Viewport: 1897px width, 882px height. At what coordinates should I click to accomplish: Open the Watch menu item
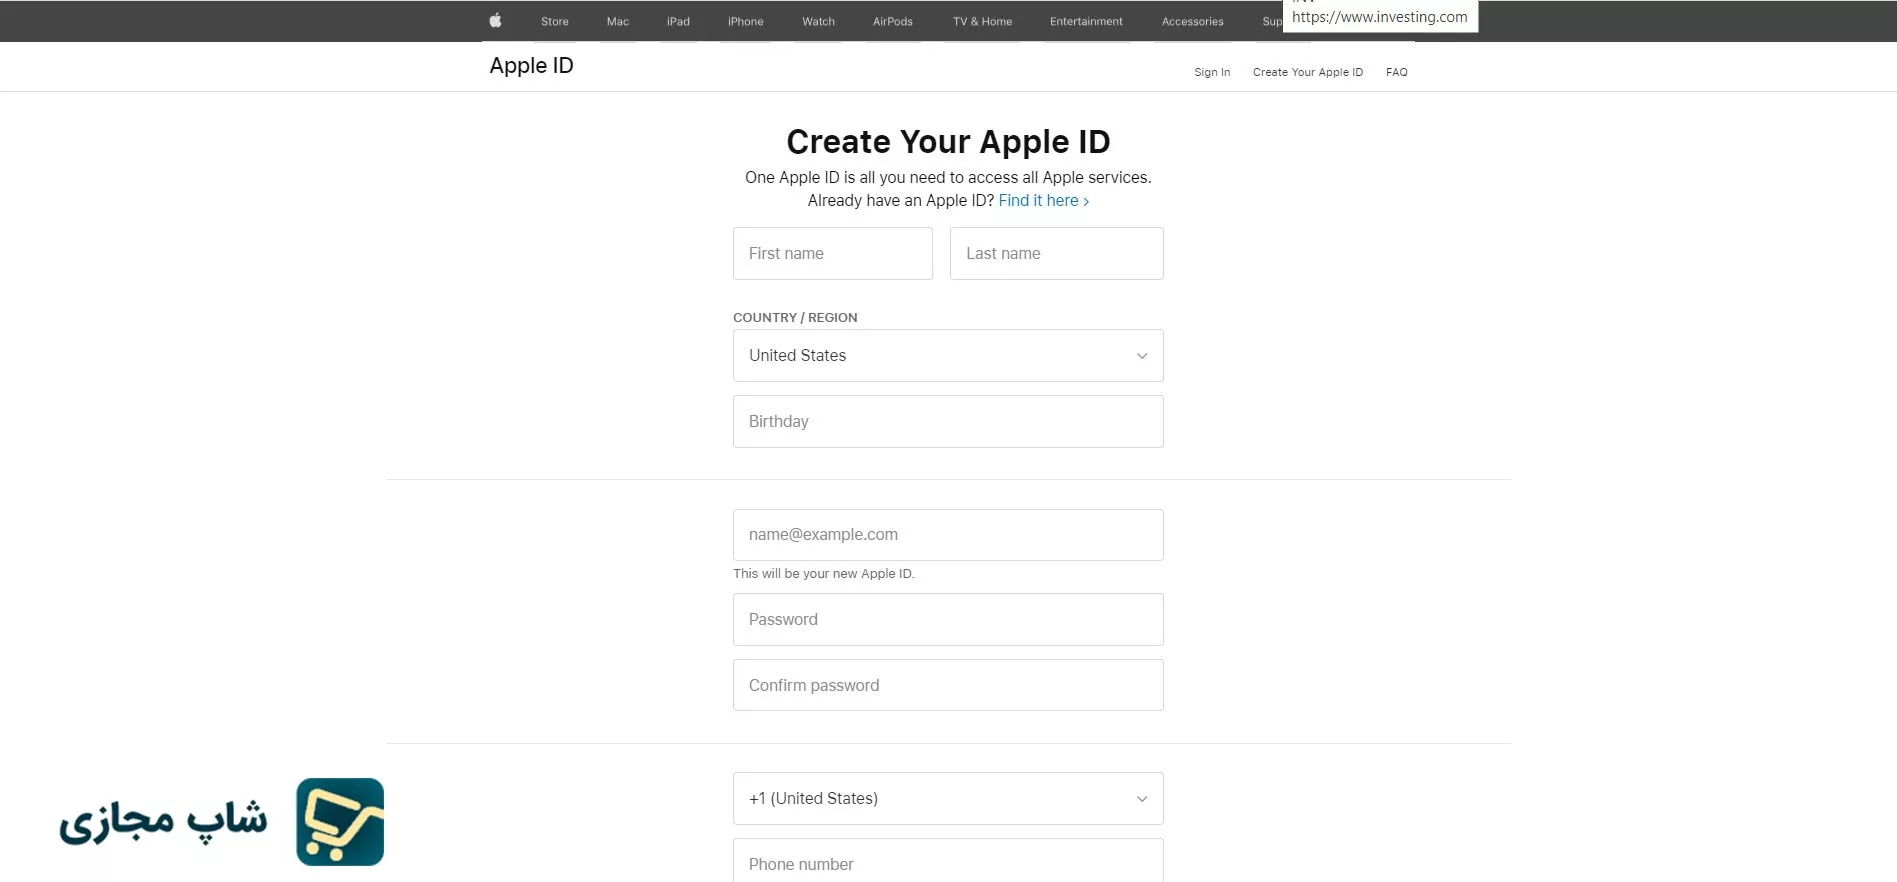tap(818, 21)
